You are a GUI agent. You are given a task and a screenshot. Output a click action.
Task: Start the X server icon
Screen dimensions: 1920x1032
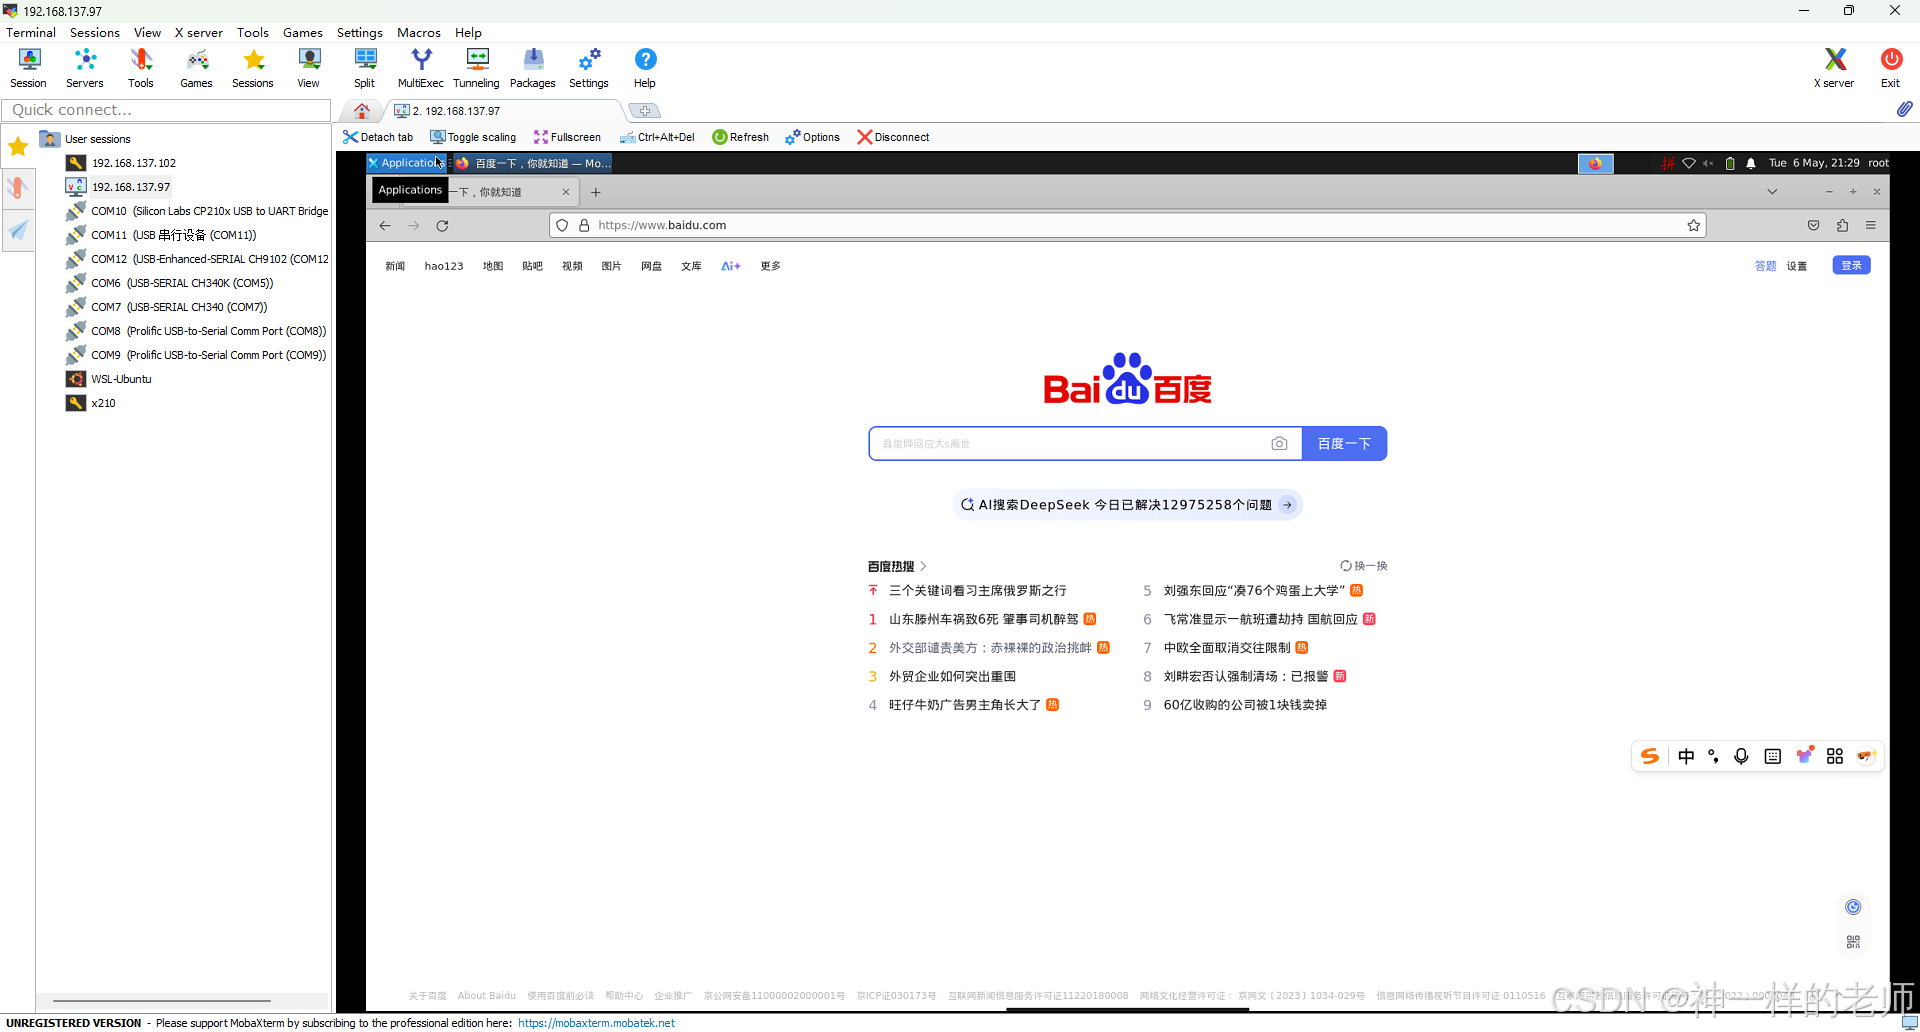click(1834, 68)
